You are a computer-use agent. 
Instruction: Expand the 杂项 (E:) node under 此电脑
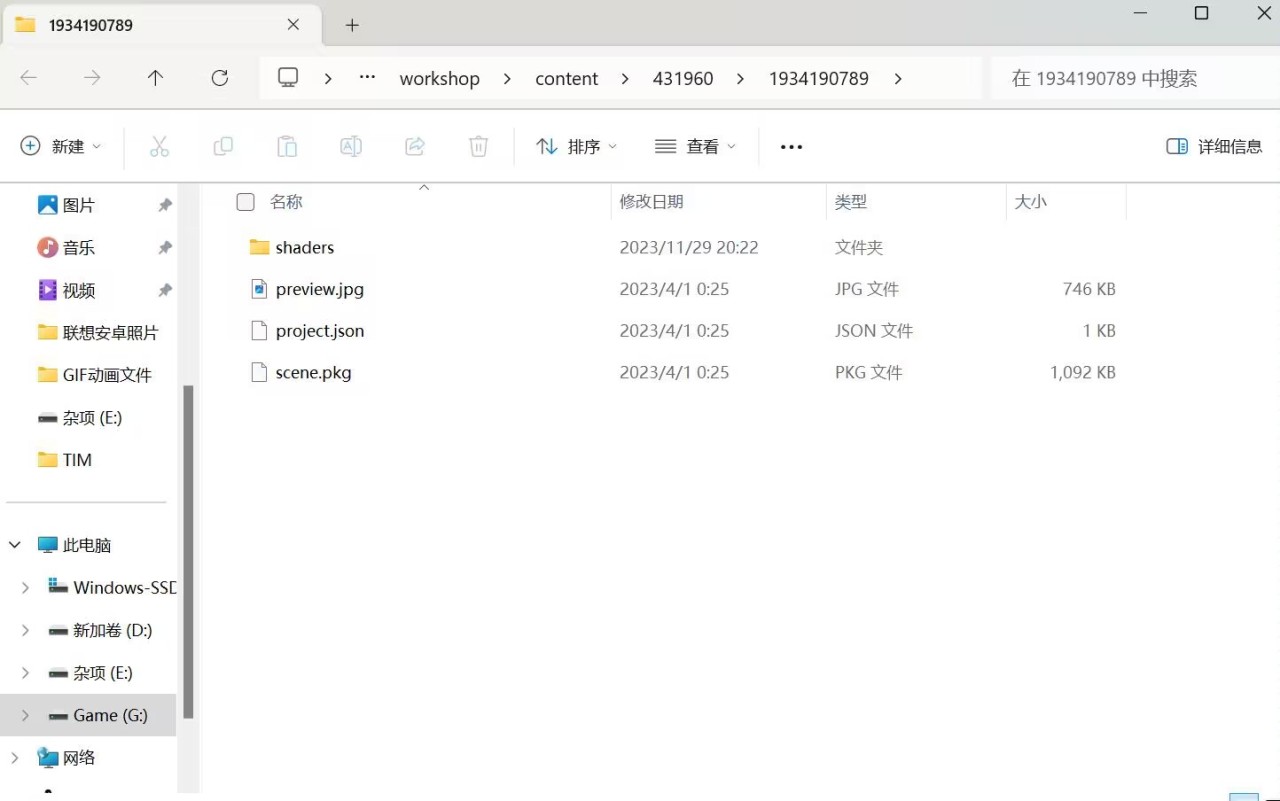tap(25, 673)
